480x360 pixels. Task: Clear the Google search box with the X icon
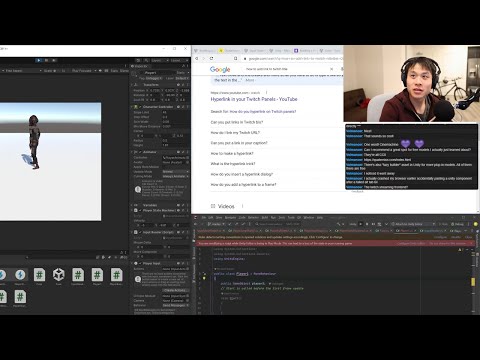click(x=331, y=69)
